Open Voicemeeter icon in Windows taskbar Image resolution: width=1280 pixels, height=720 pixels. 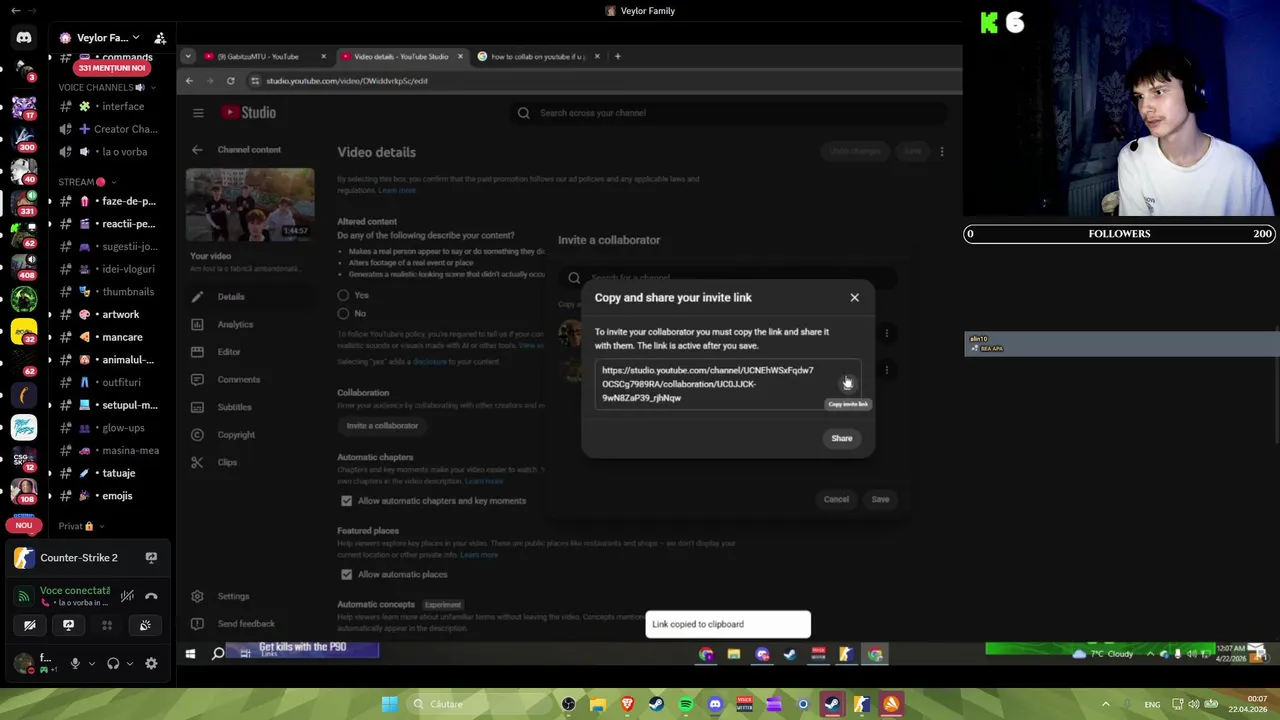click(x=744, y=704)
